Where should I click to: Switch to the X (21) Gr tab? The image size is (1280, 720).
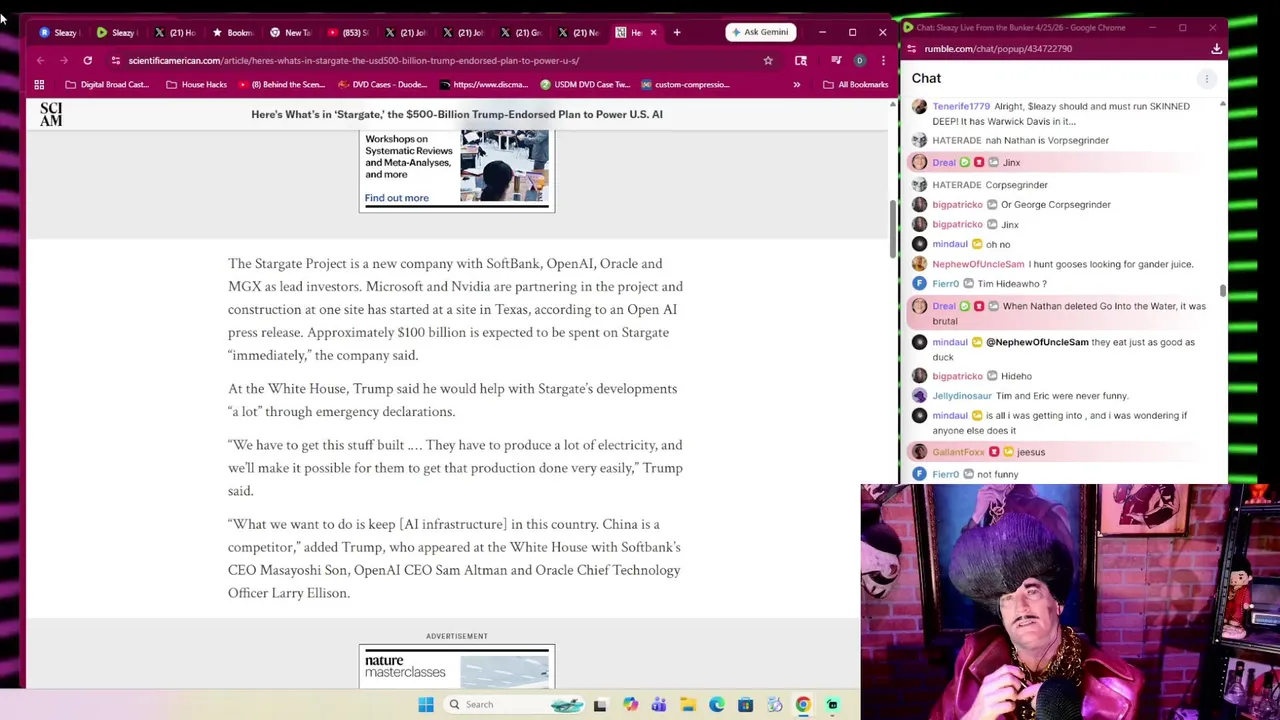click(x=520, y=32)
